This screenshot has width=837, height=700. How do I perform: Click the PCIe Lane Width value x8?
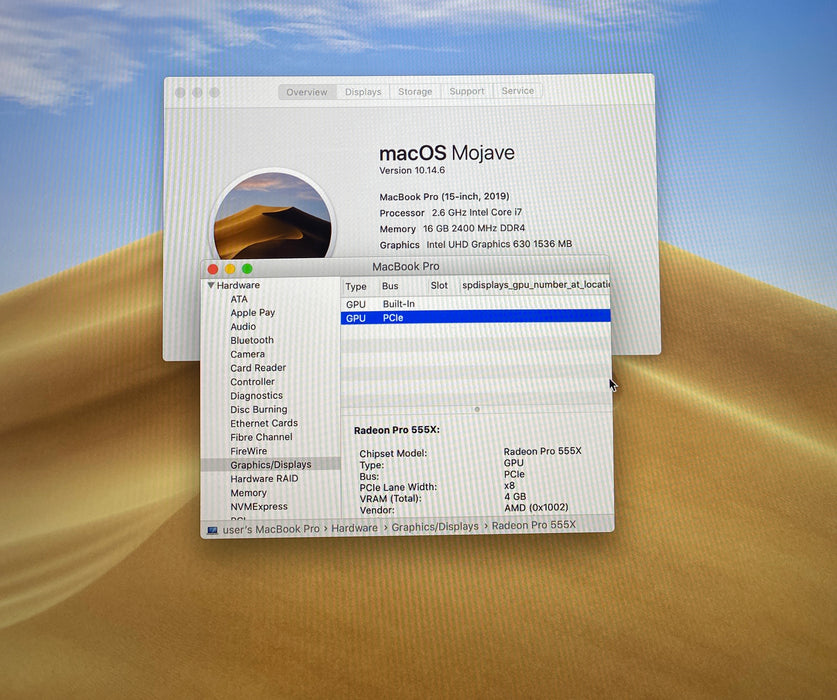click(509, 485)
